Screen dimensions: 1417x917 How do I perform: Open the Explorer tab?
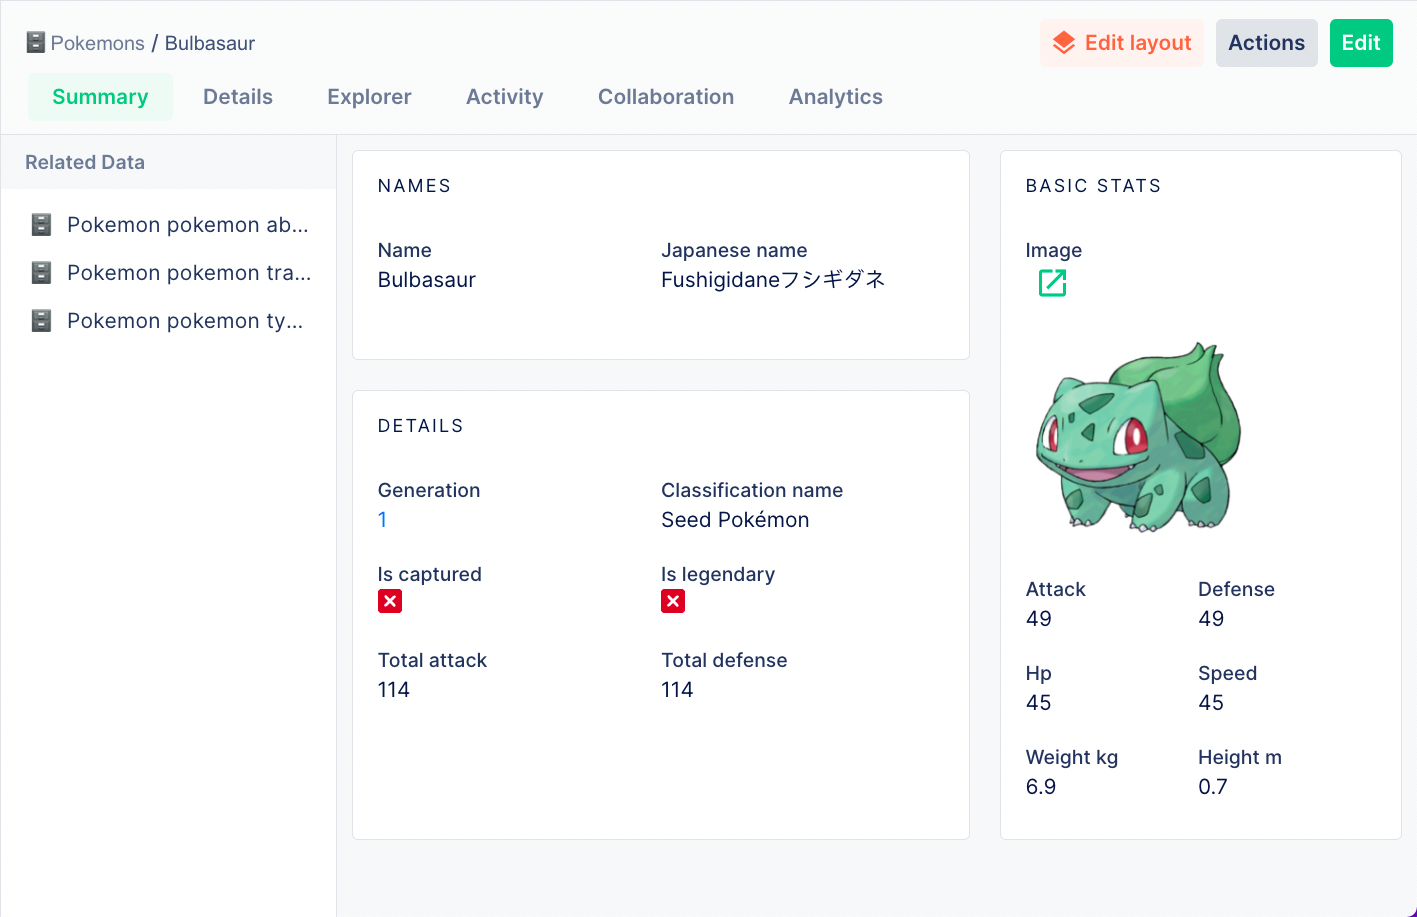[370, 97]
